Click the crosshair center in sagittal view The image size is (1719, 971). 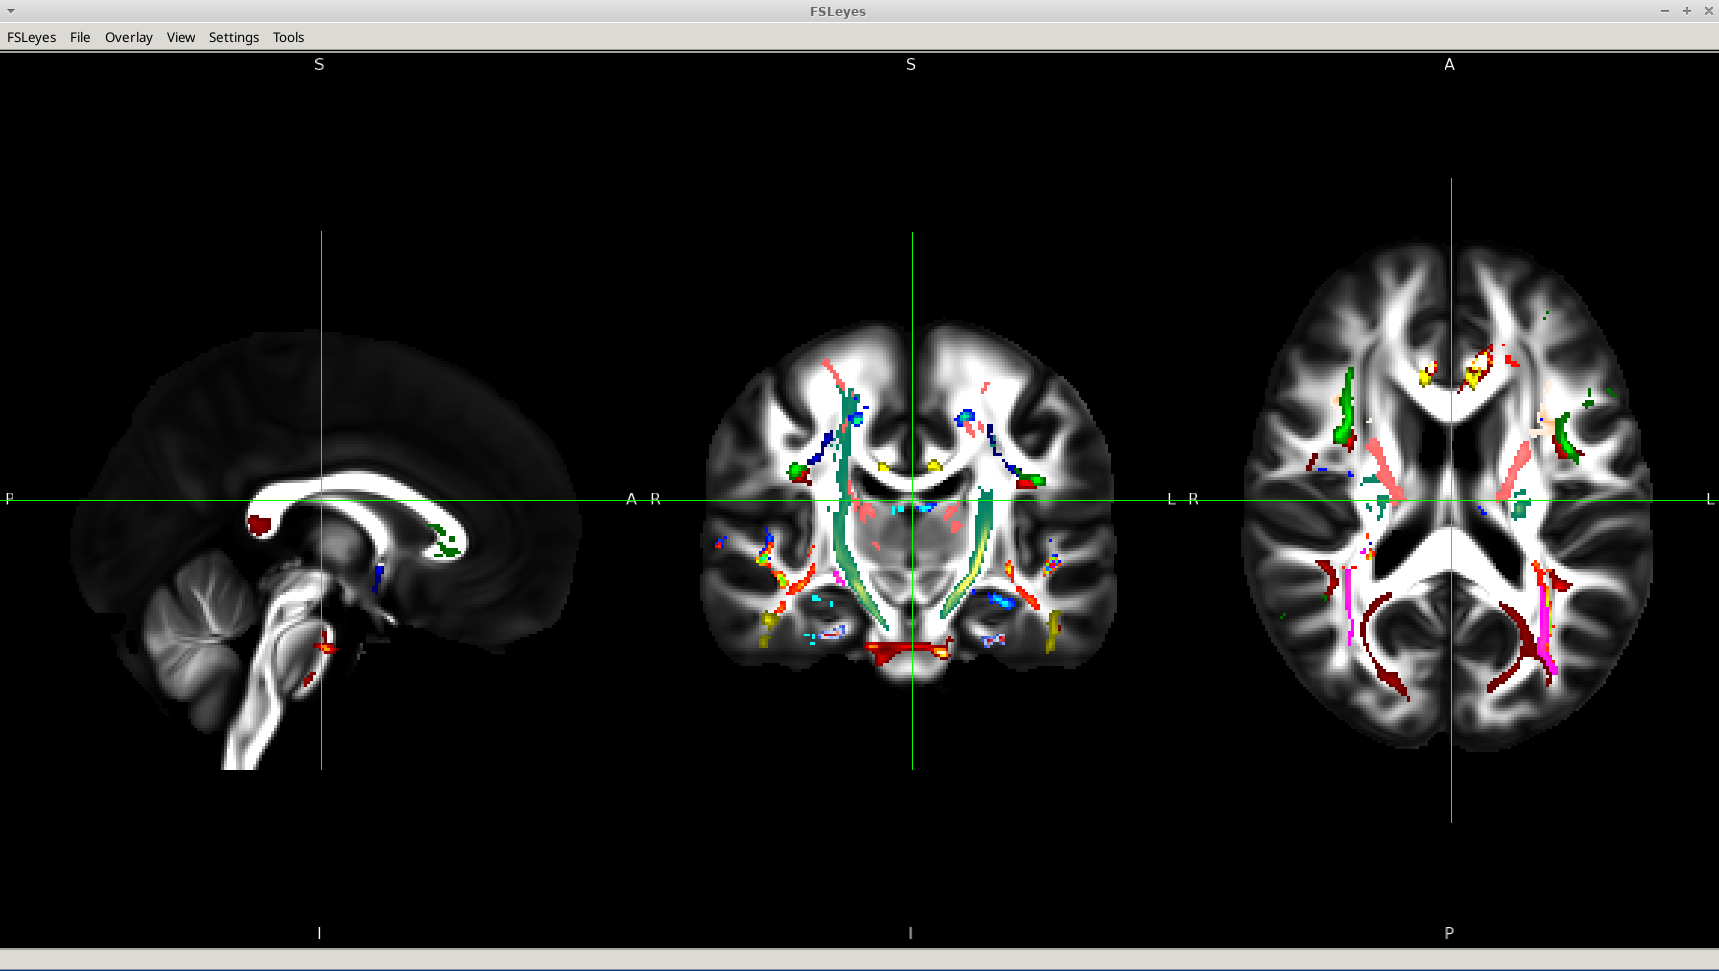tap(321, 501)
